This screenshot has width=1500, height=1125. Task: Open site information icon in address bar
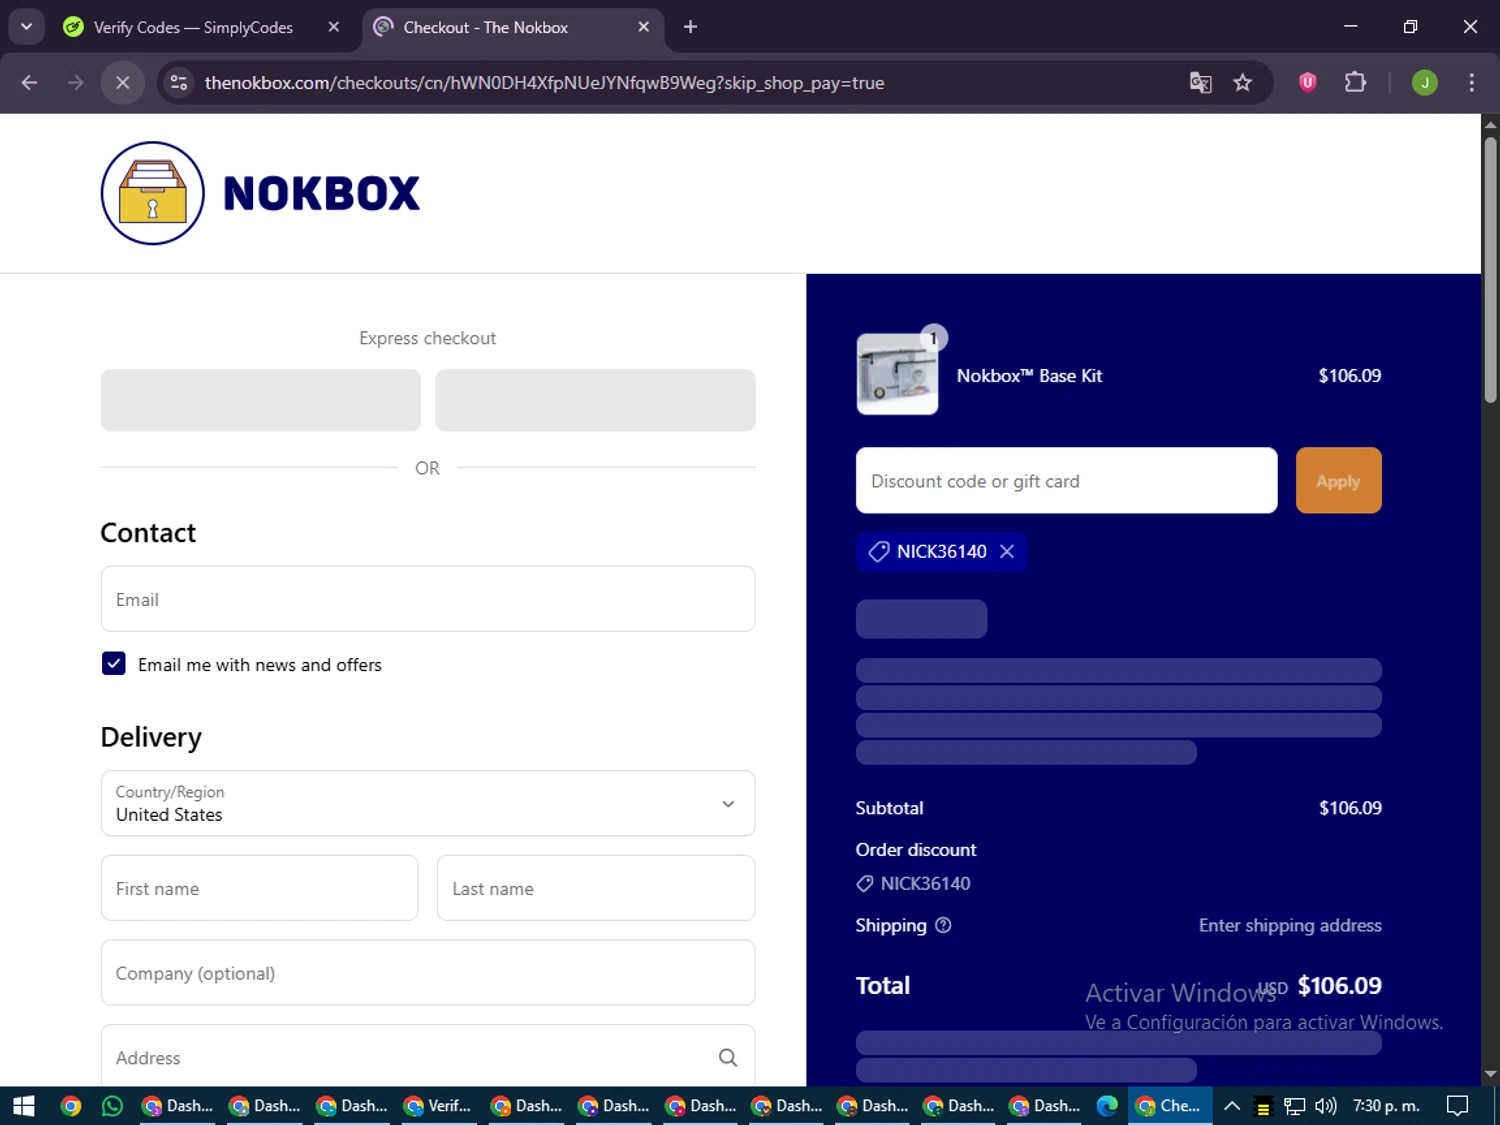tap(179, 83)
